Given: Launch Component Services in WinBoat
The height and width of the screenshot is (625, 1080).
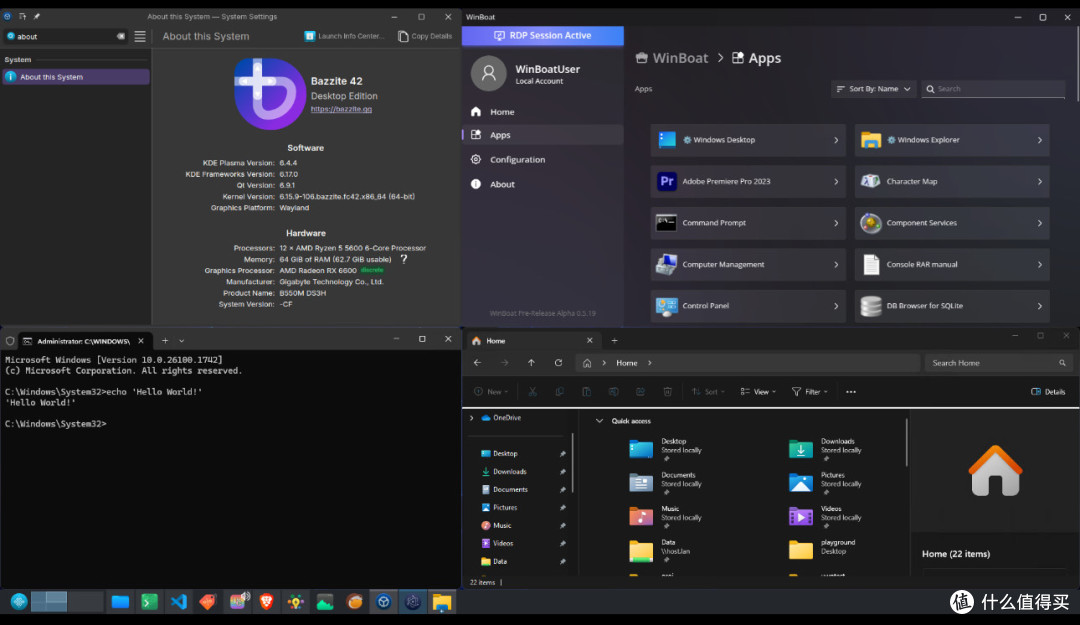Looking at the screenshot, I should click(x=952, y=223).
